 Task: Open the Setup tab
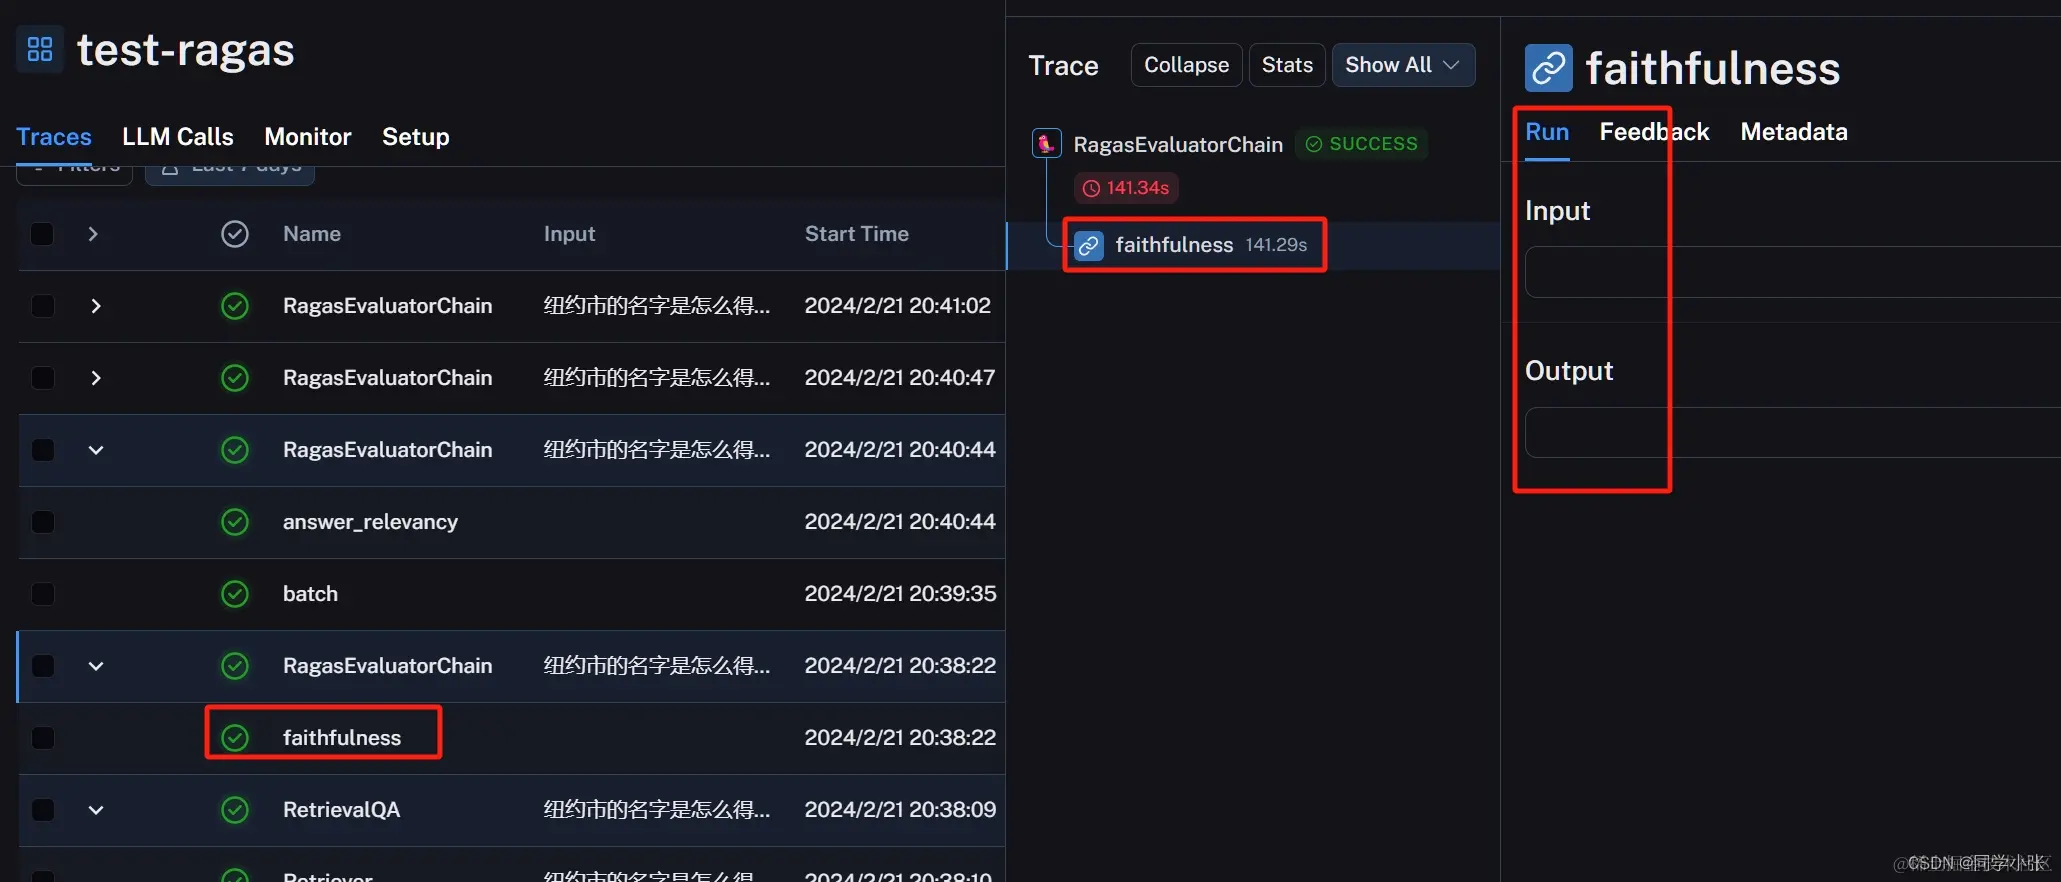click(x=416, y=137)
